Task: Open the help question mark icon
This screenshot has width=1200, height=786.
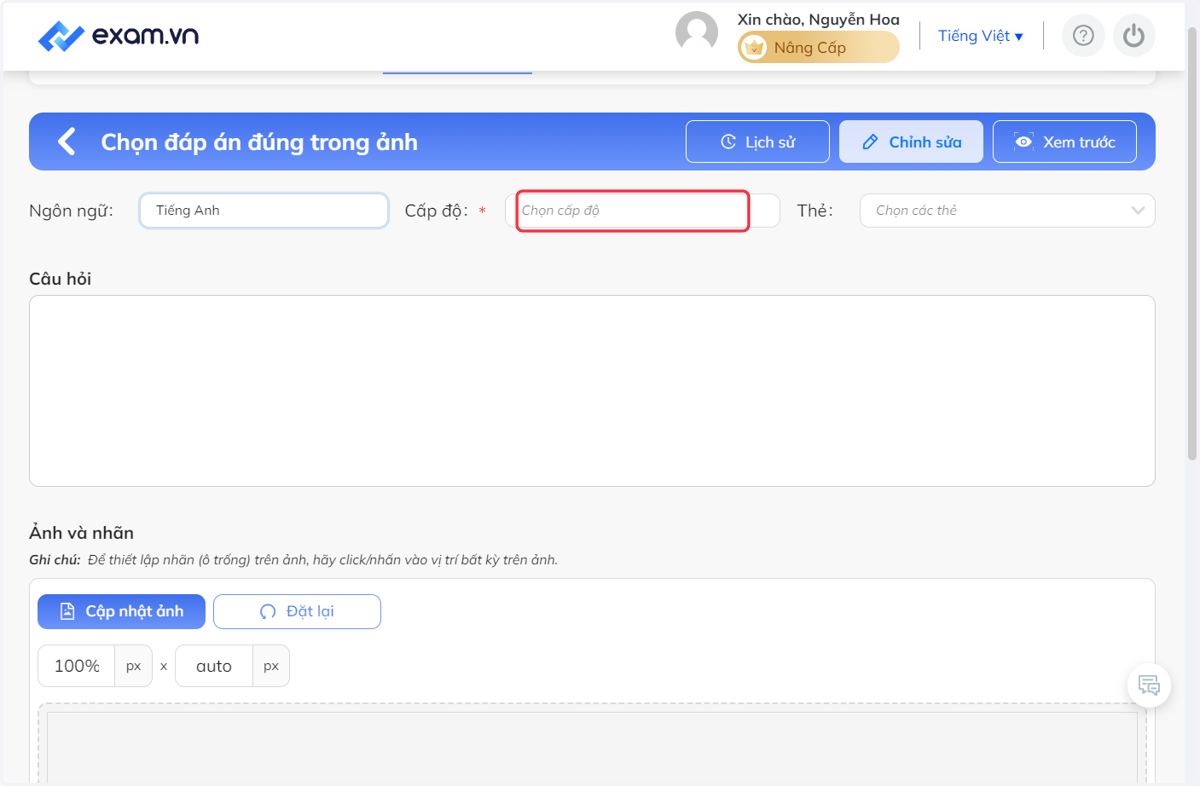Action: (1083, 36)
